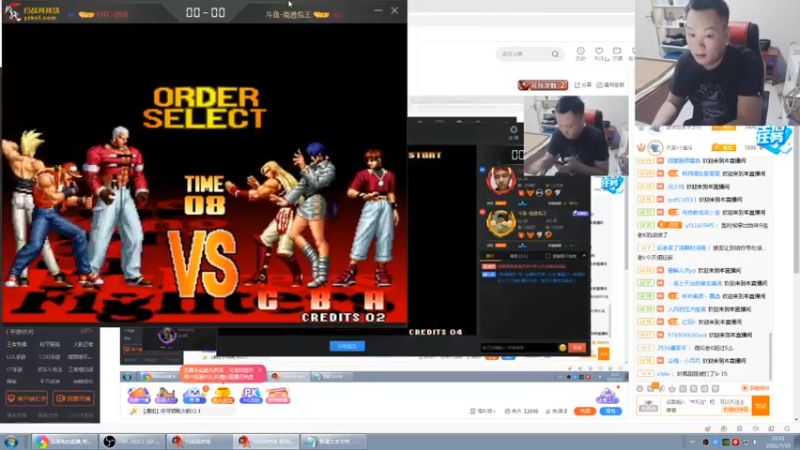Click the blue ghost icon with the badge
Screen dimensions: 800x450
click(x=194, y=395)
